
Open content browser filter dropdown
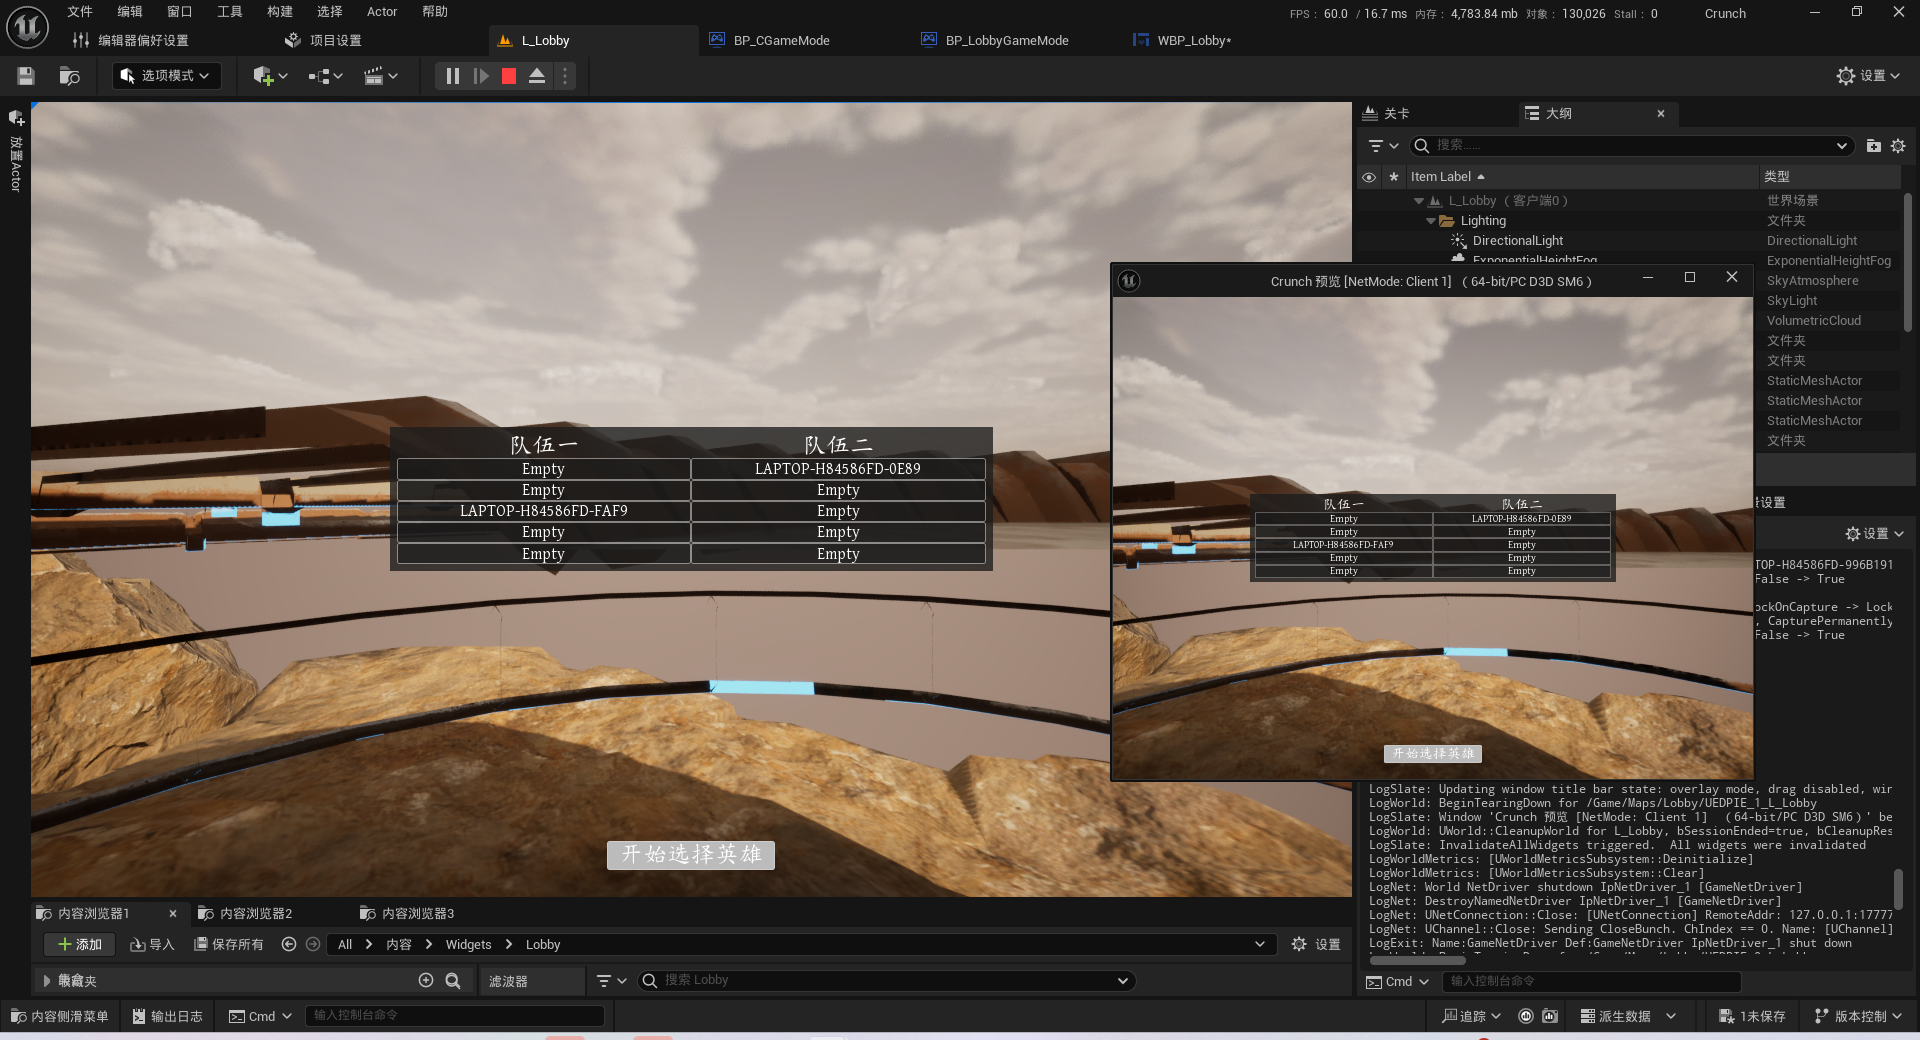click(611, 981)
